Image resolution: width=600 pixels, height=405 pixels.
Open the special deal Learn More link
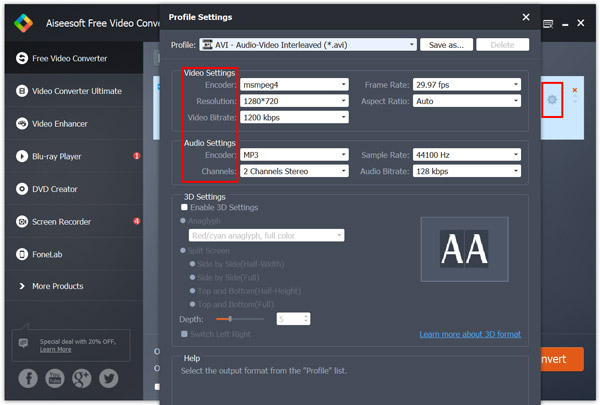[55, 349]
